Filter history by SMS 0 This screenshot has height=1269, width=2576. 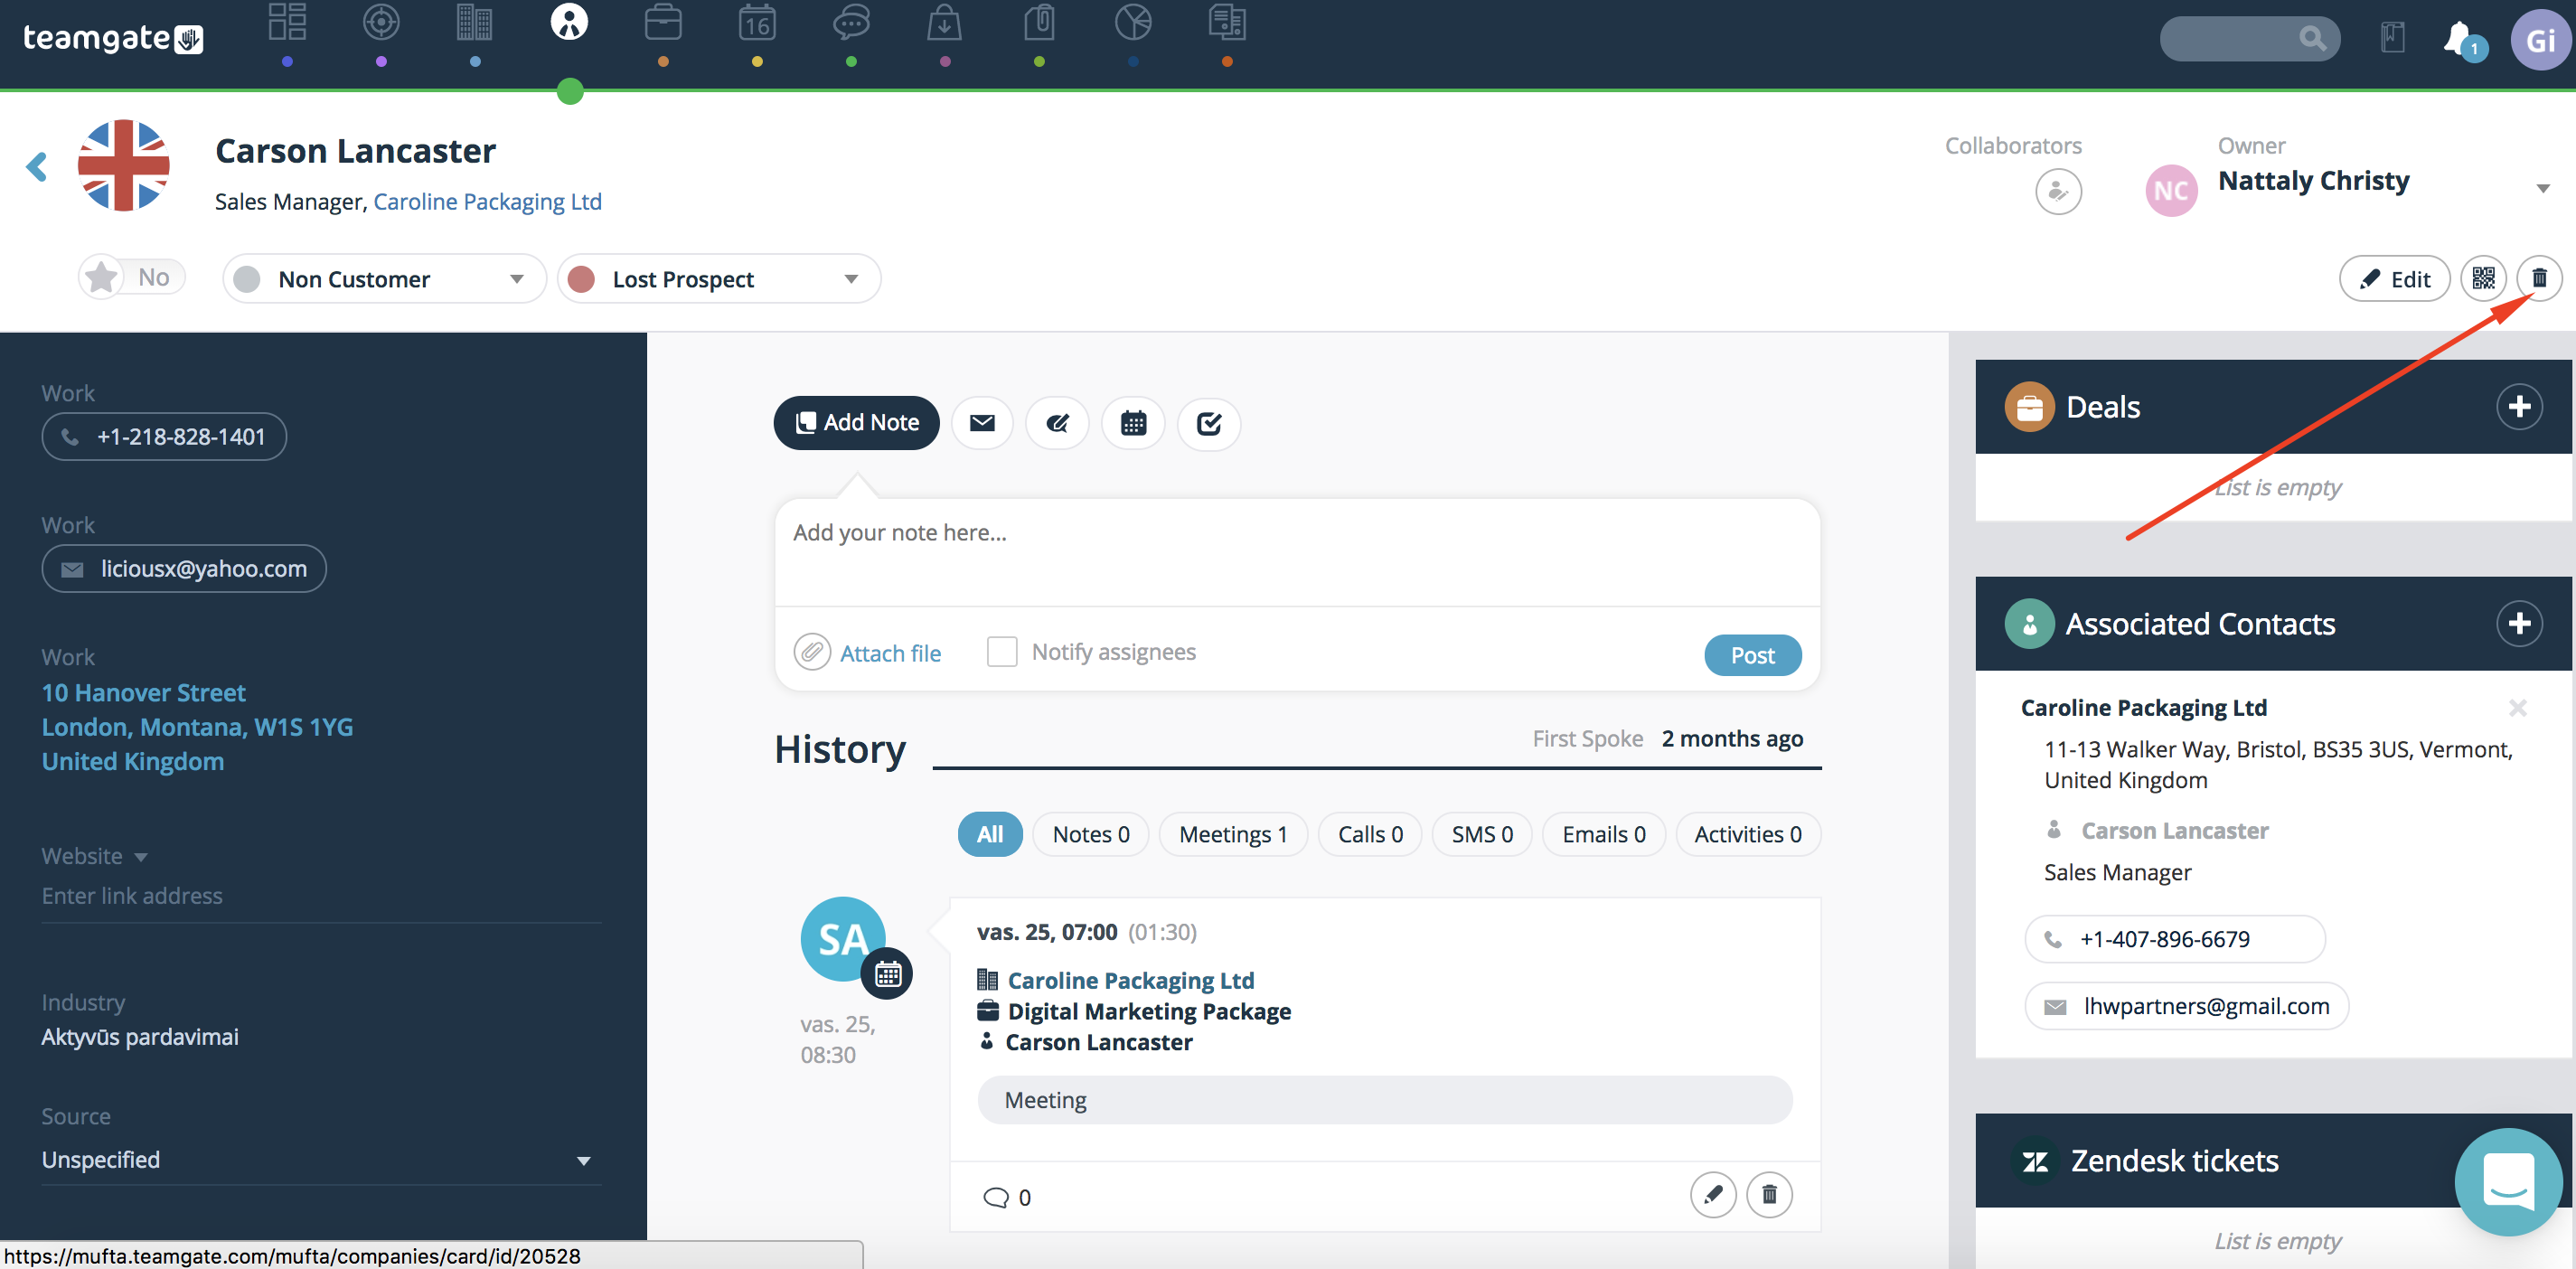coord(1481,834)
